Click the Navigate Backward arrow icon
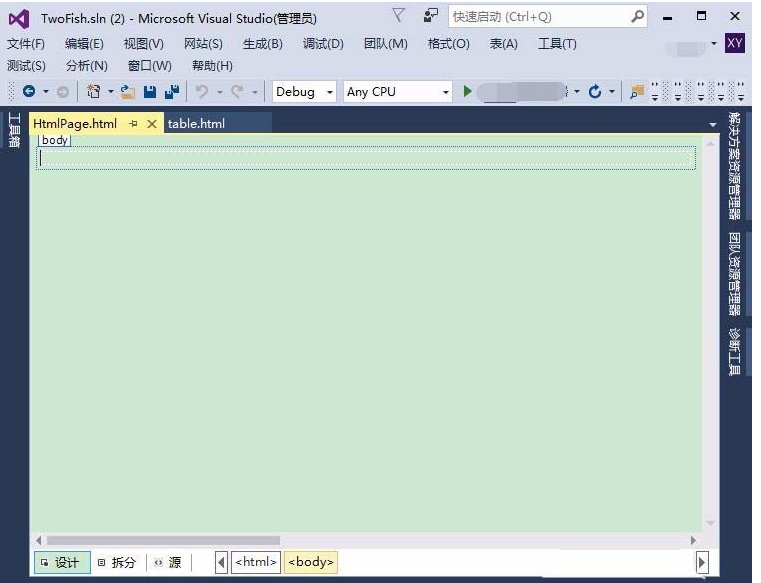This screenshot has height=583, width=761. [x=29, y=92]
